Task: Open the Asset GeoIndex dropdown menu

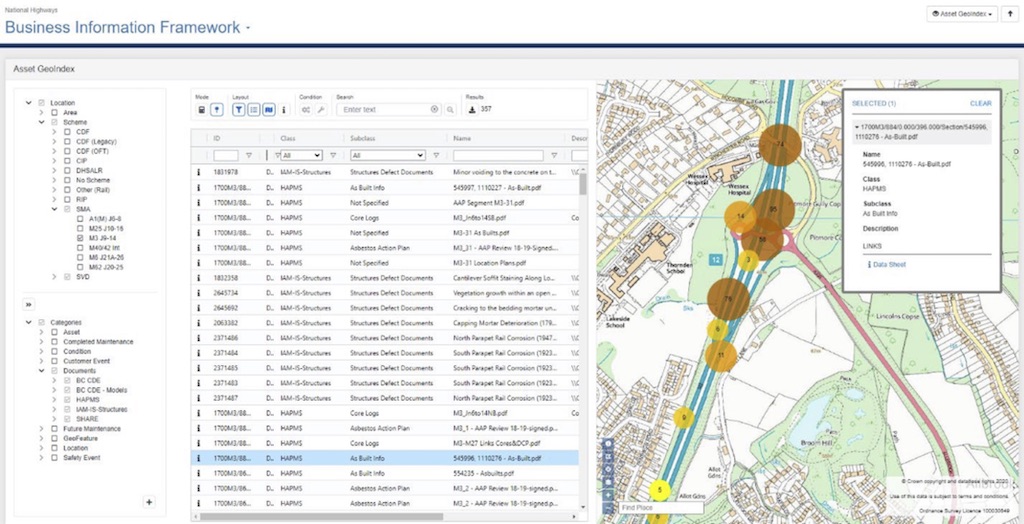Action: [962, 14]
